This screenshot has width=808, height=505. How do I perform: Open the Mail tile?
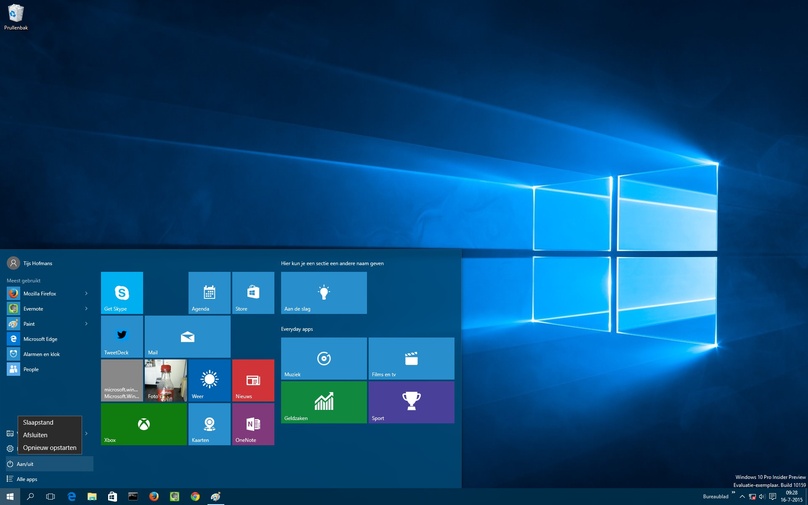point(188,336)
